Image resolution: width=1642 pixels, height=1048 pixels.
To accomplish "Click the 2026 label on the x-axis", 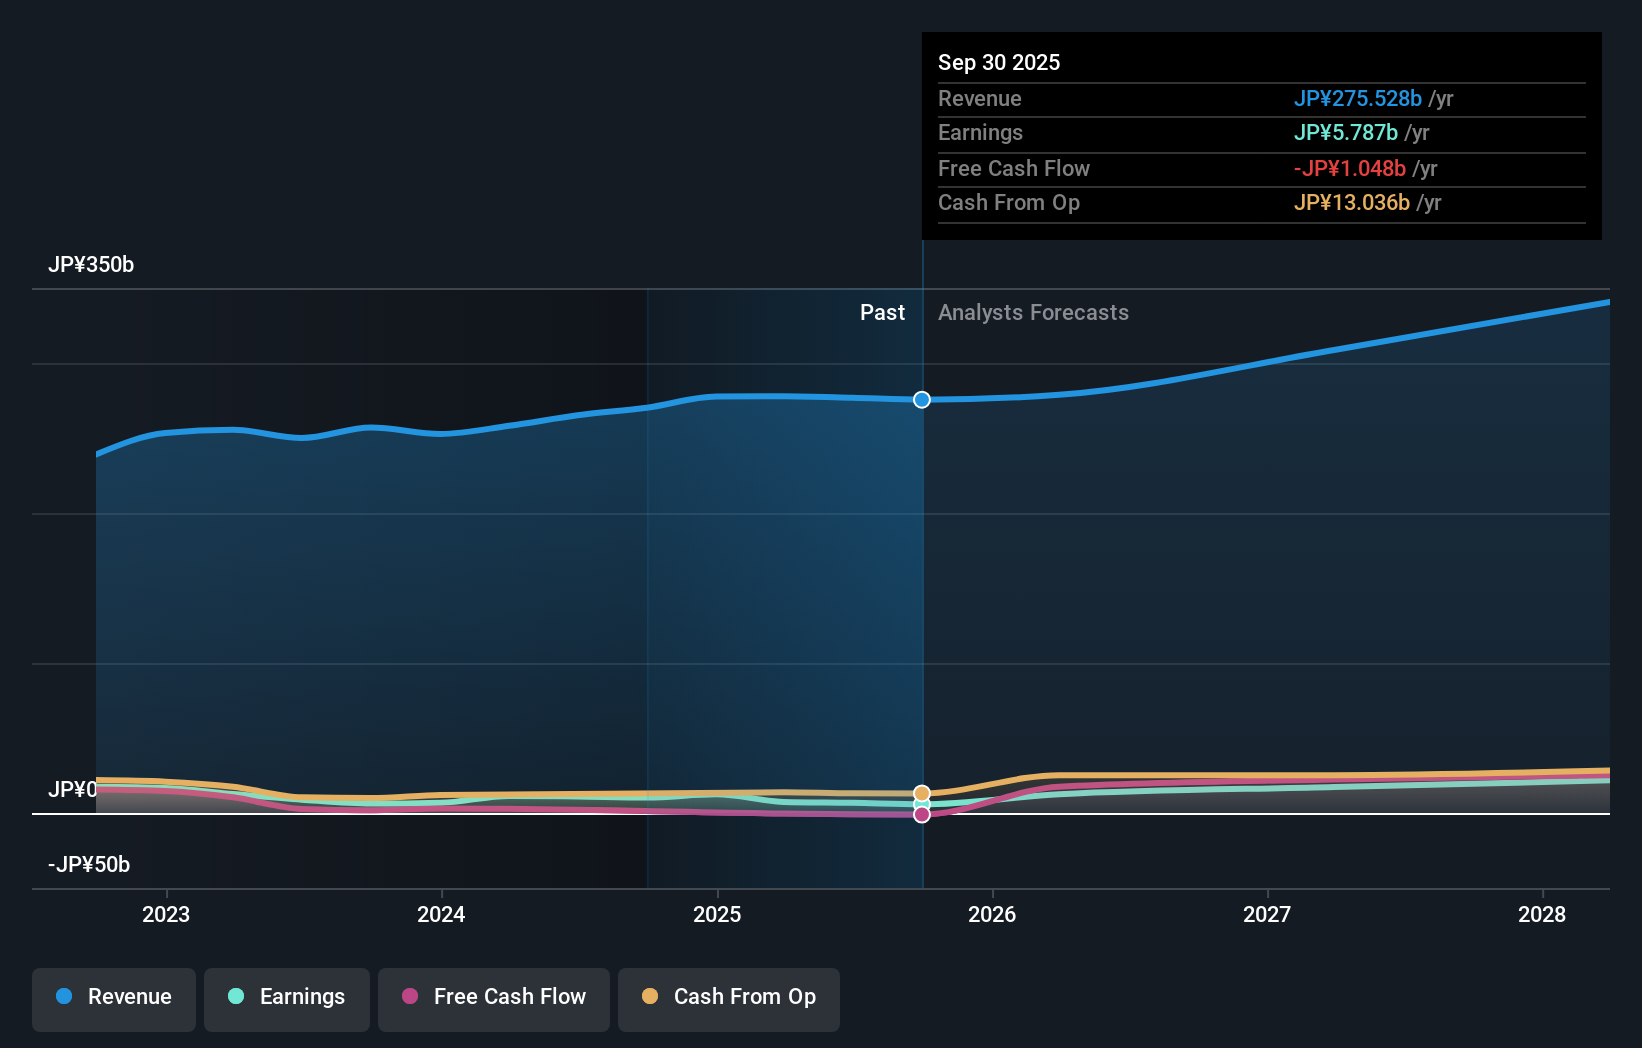I will tap(992, 914).
